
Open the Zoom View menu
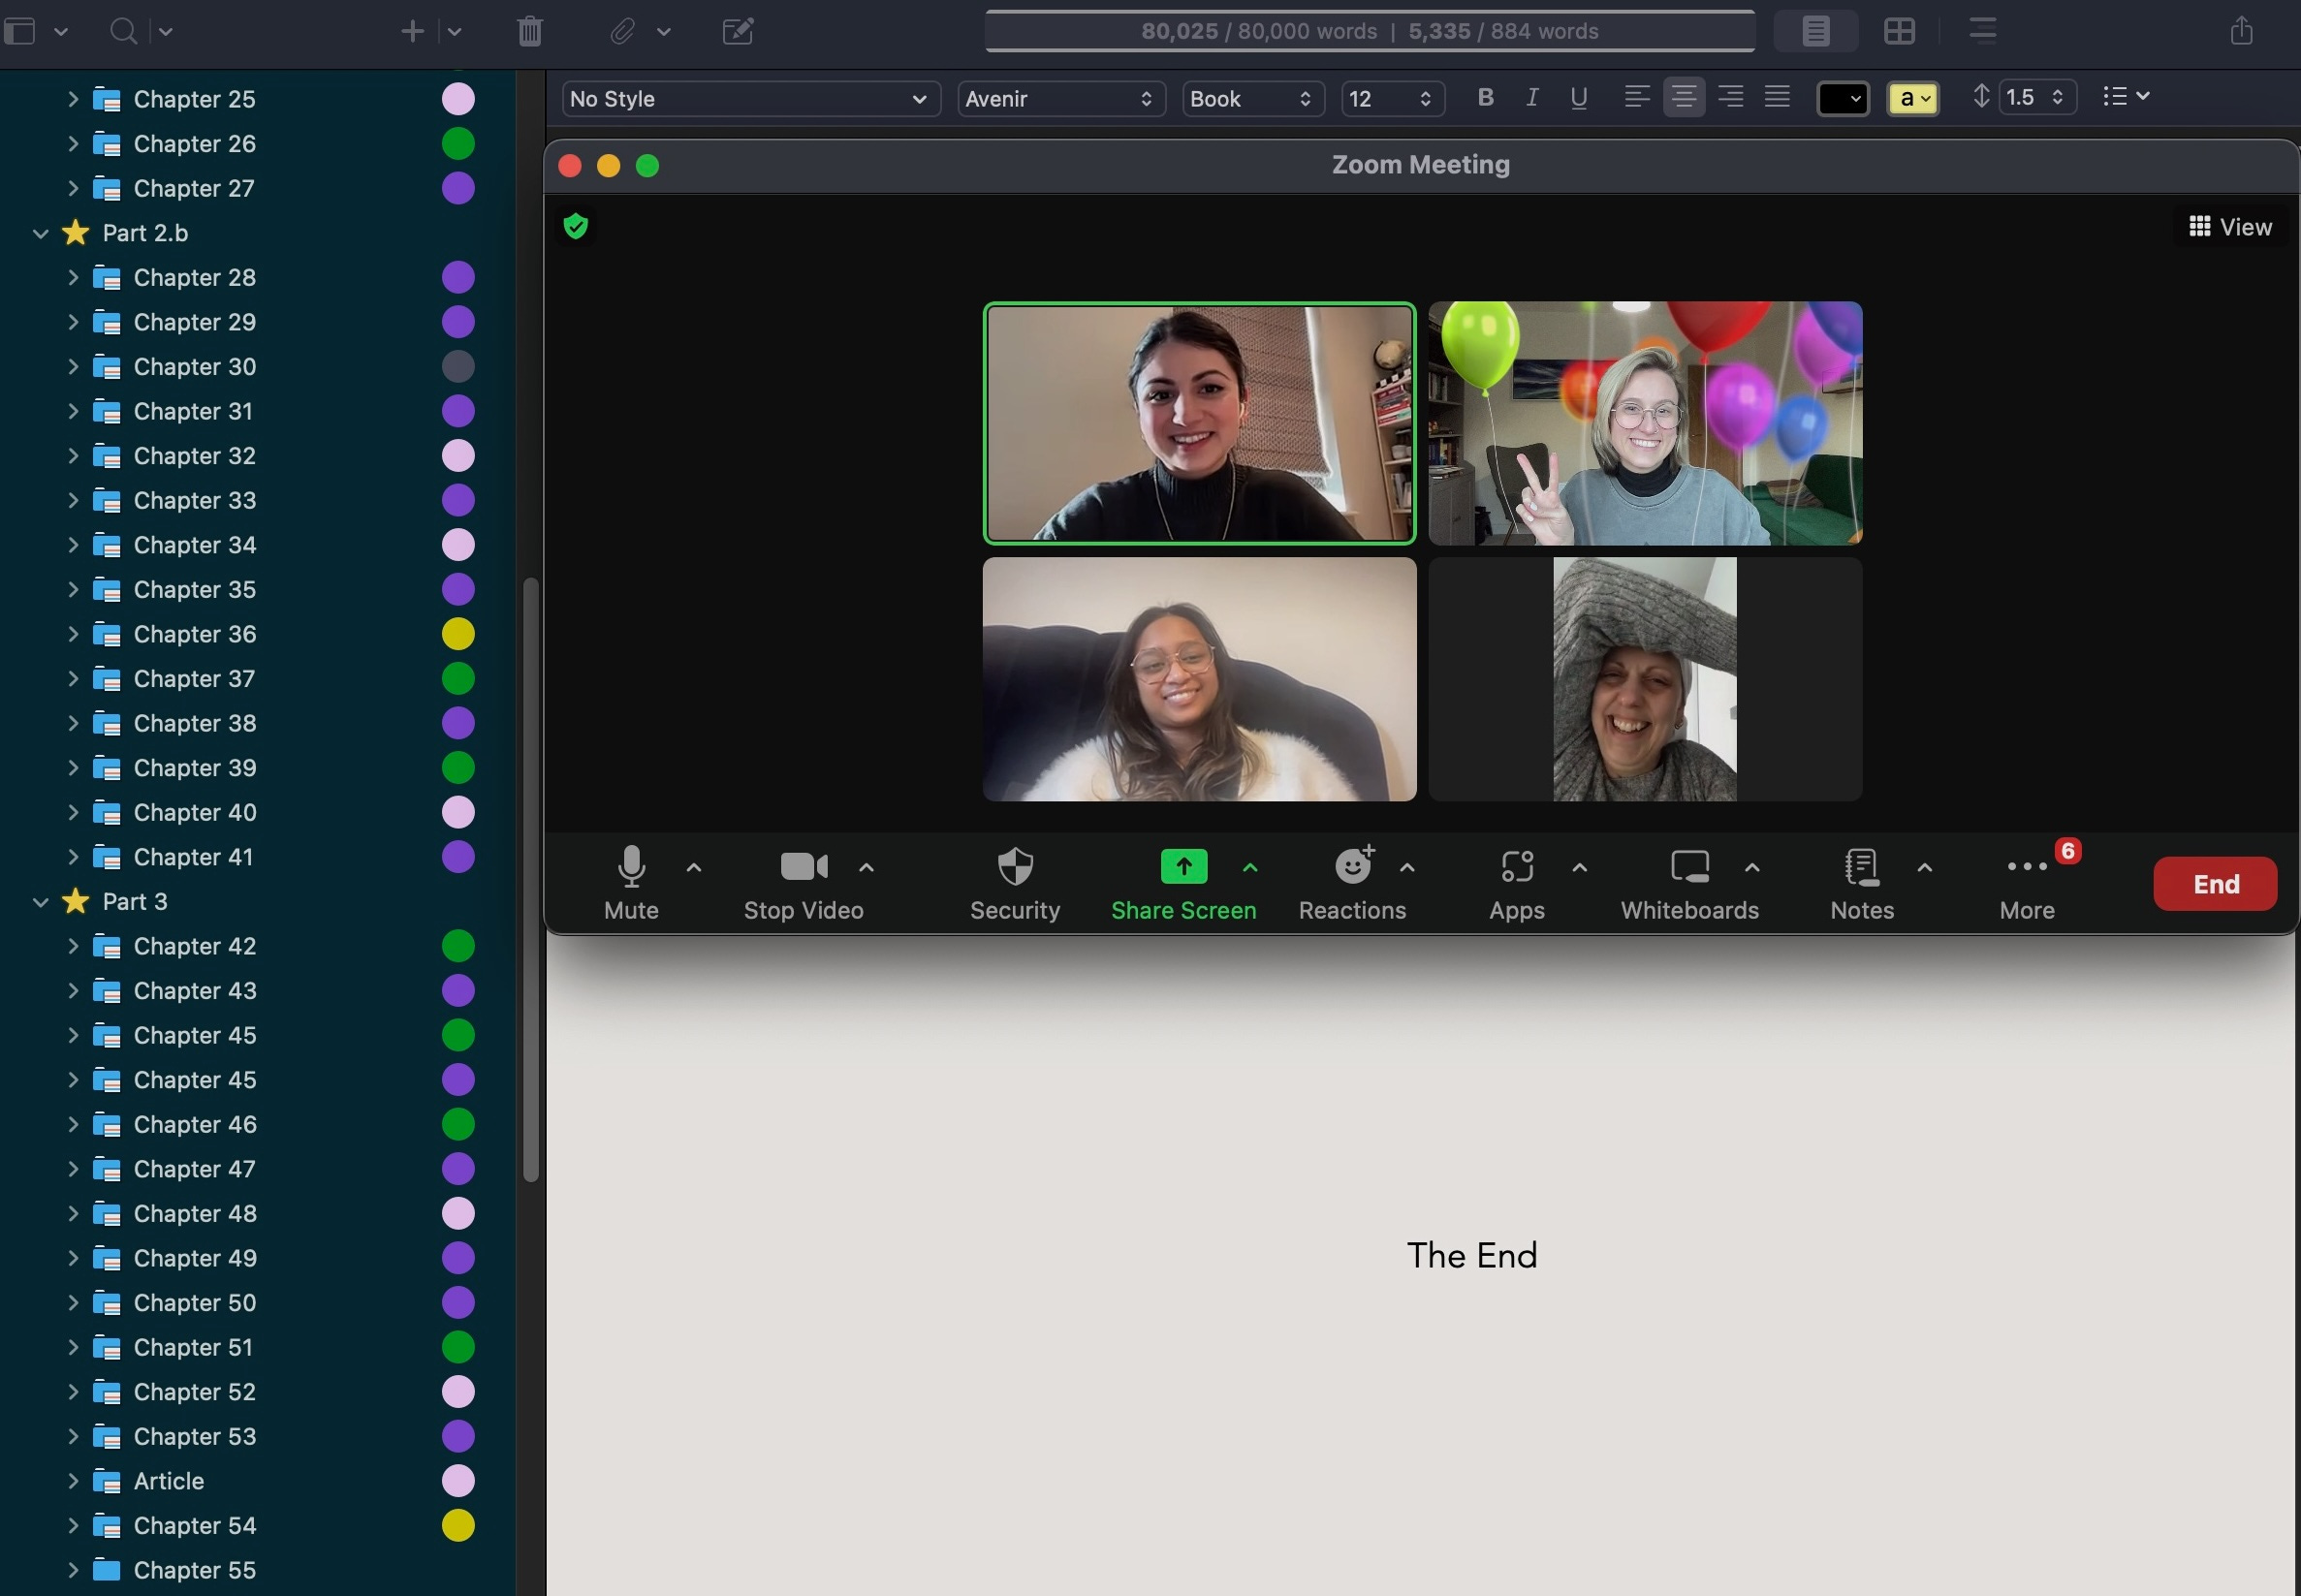(2230, 227)
